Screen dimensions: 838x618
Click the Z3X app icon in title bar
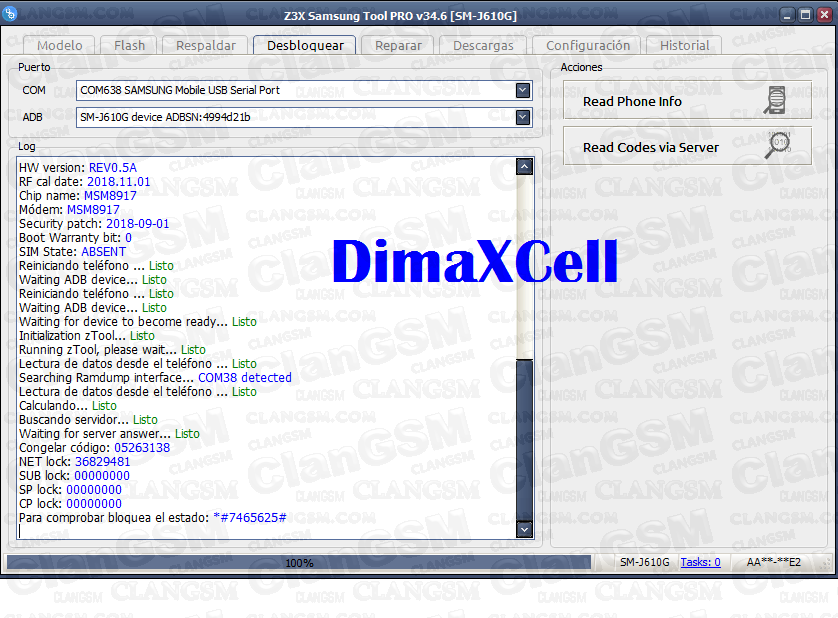pos(10,13)
